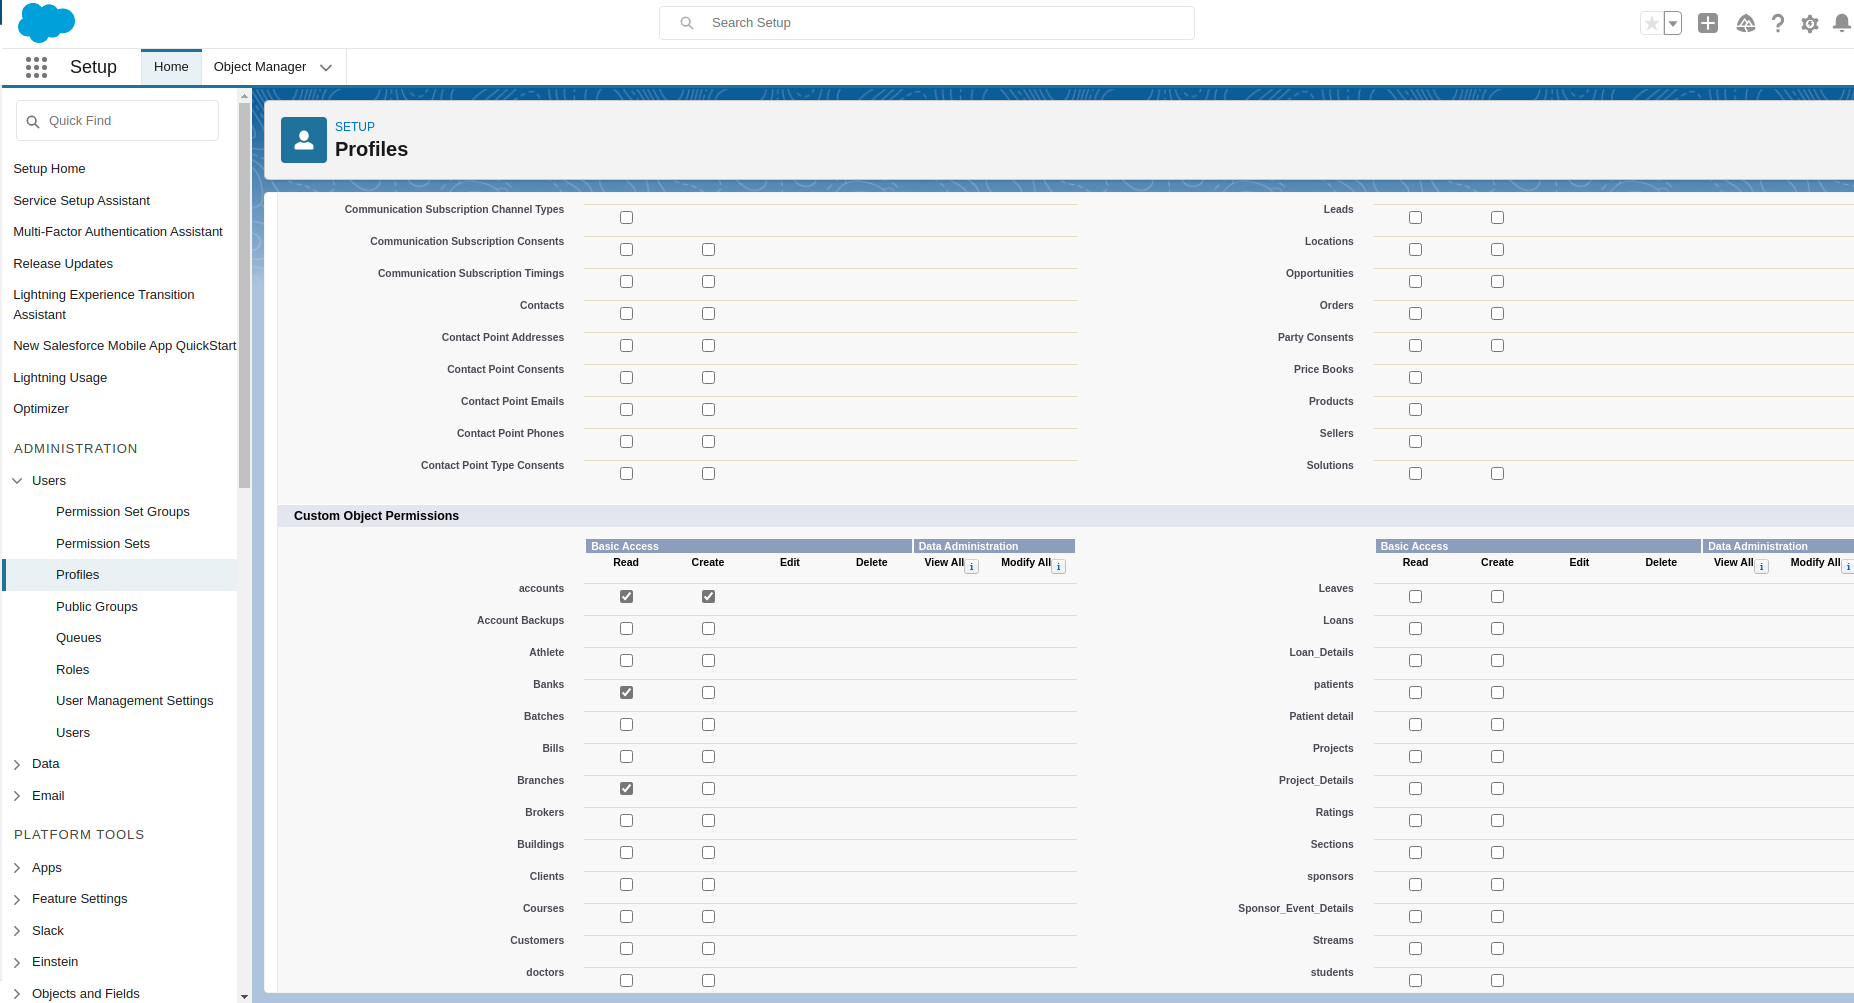The width and height of the screenshot is (1854, 1003).
Task: Open Queues under Users
Action: (79, 638)
